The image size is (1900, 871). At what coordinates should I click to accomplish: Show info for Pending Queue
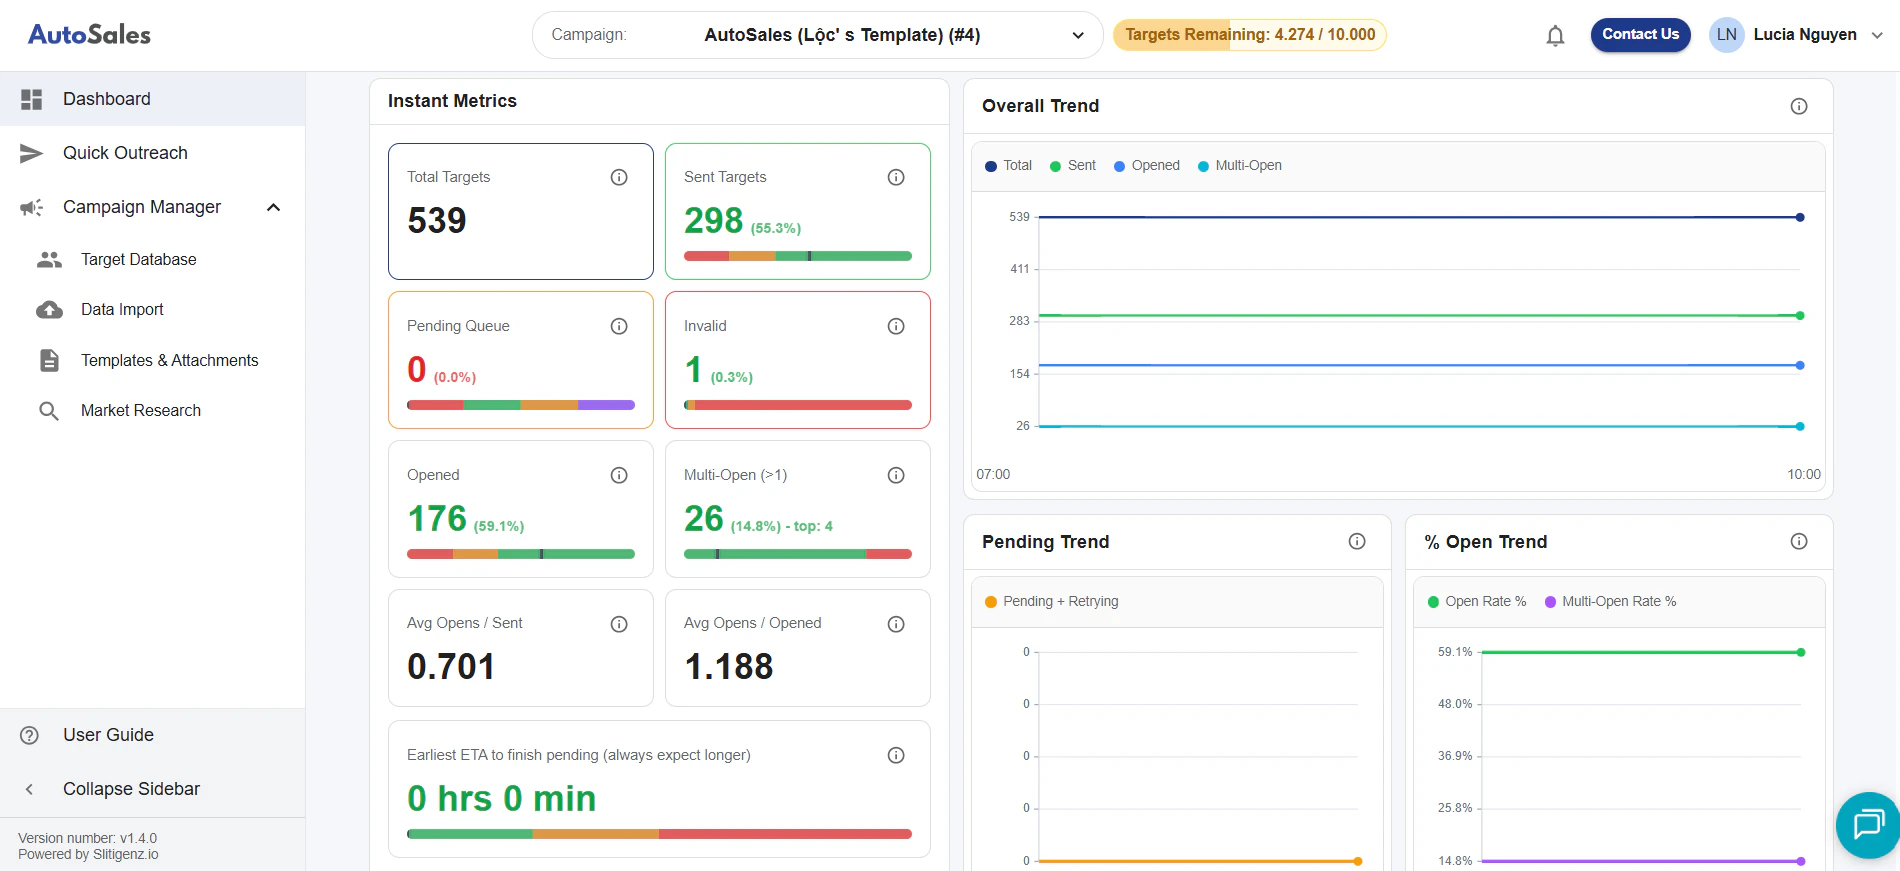tap(619, 326)
